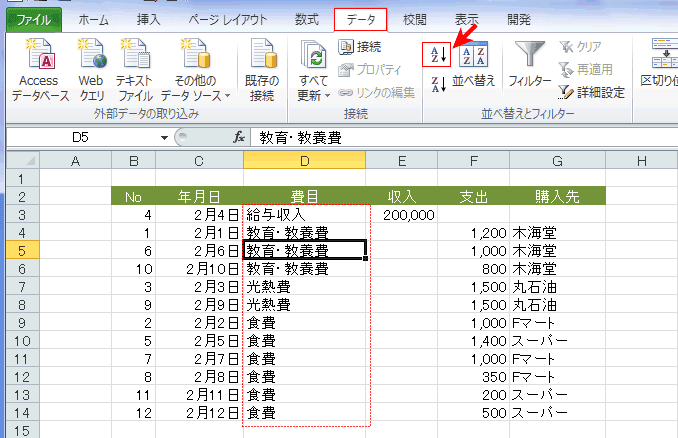The height and width of the screenshot is (438, 678).
Task: Click the formula bar text 教育・教養費
Action: 301,138
